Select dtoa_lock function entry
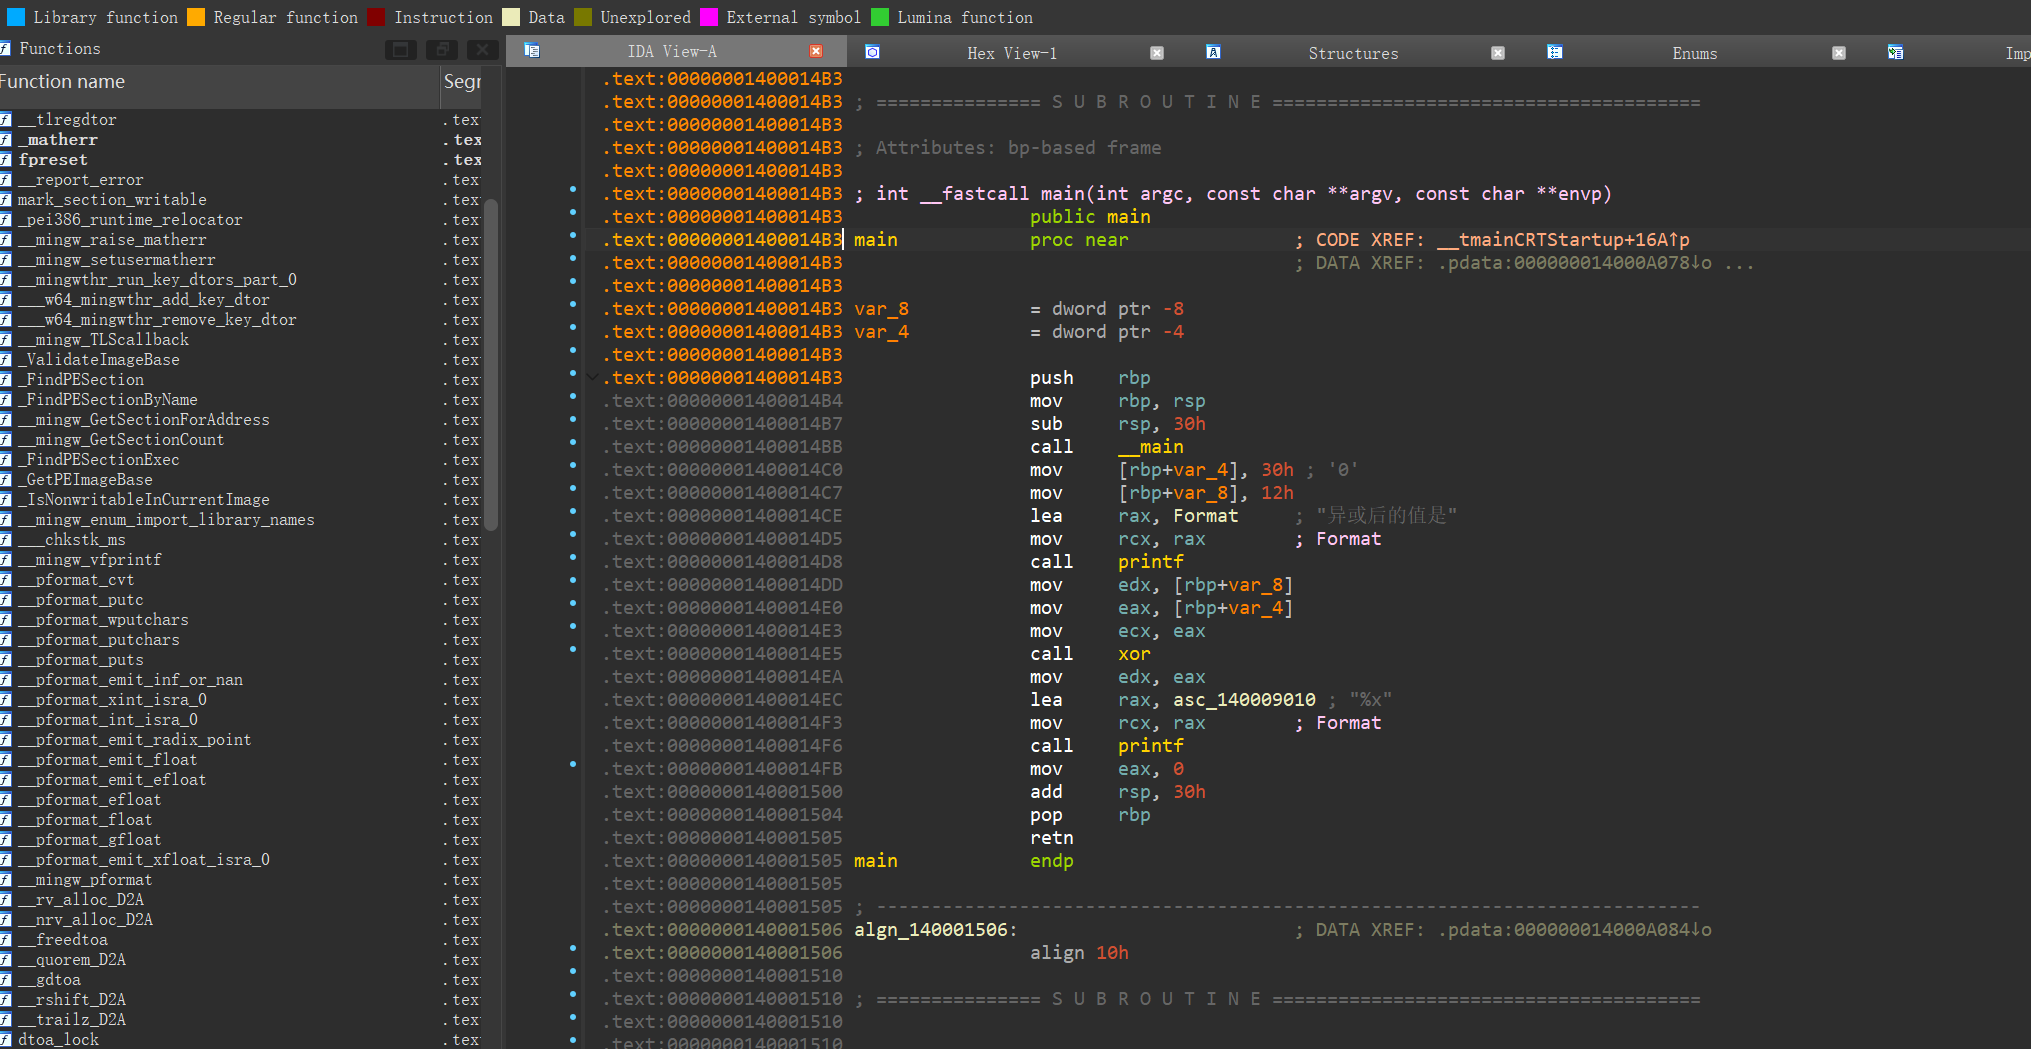The width and height of the screenshot is (2031, 1049). (58, 1040)
